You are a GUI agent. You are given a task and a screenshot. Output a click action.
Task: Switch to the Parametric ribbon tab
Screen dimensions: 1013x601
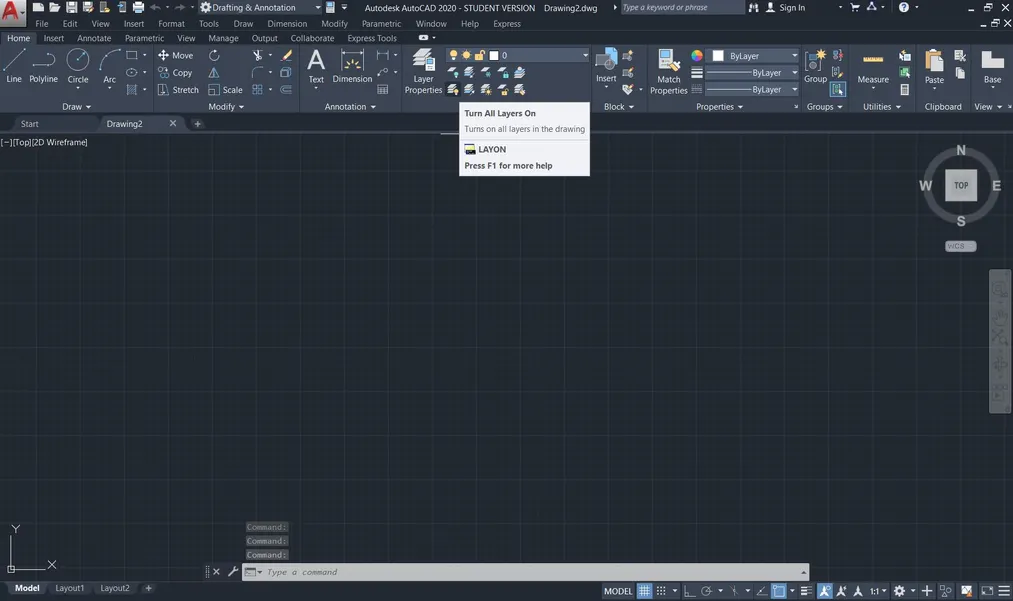pos(143,38)
